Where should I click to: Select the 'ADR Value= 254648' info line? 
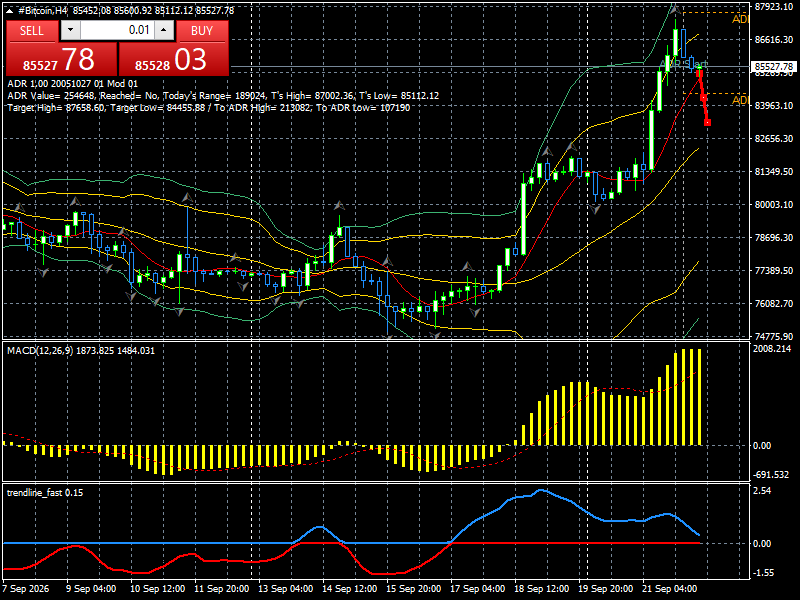point(223,96)
